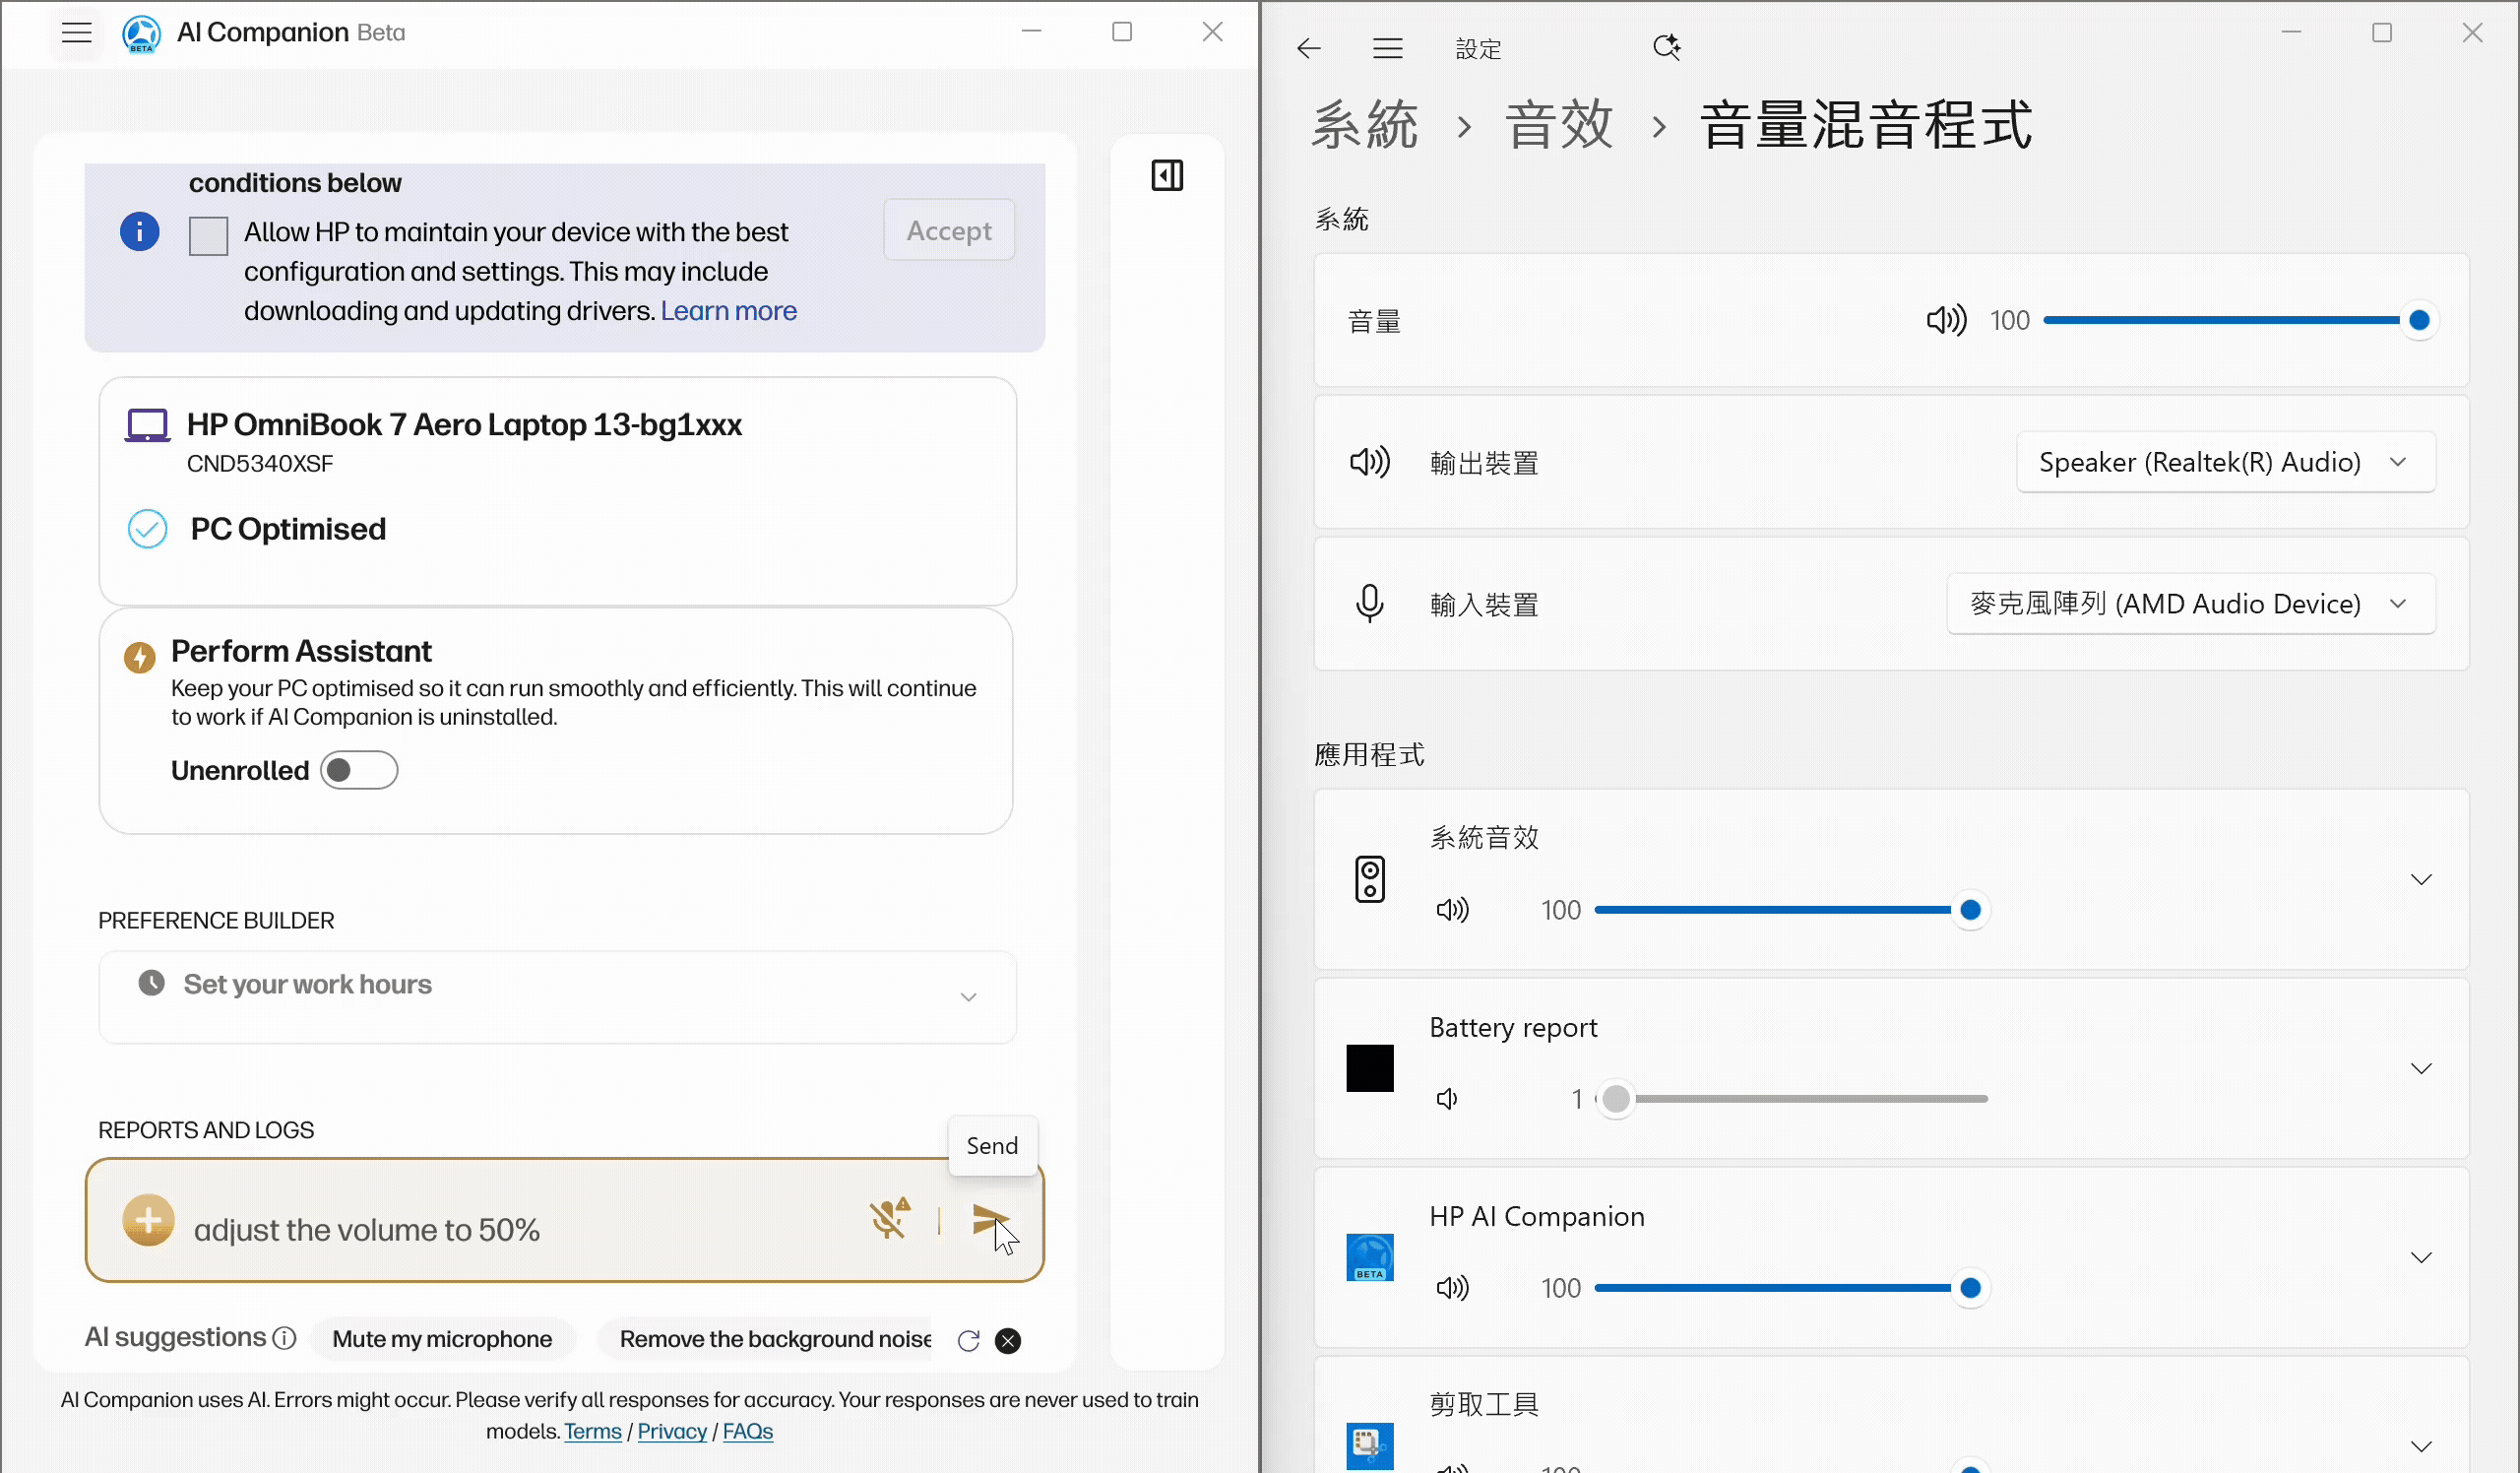Go to 音效 in the breadcrumb
This screenshot has width=2520, height=1473.
(x=1558, y=126)
